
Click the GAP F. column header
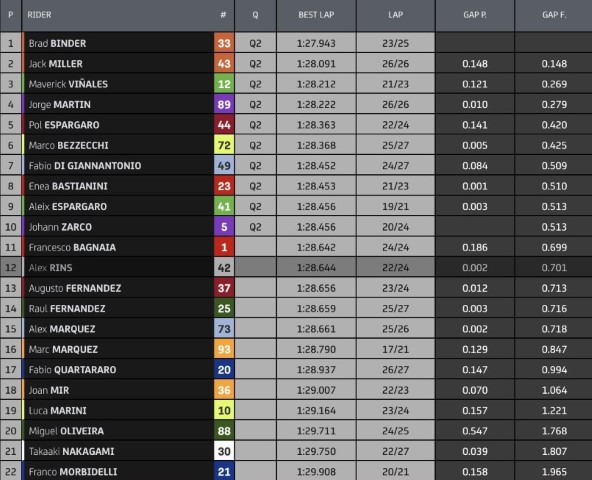[553, 15]
